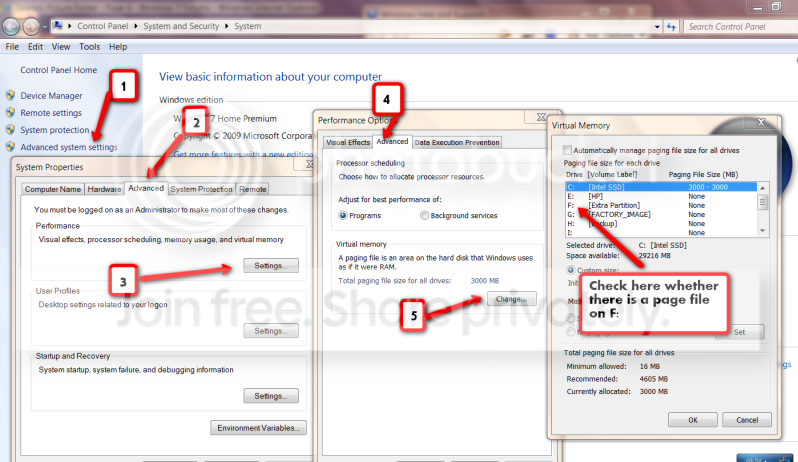Image resolution: width=798 pixels, height=462 pixels.
Task: Click the Control Panel icon in address bar
Action: tap(58, 25)
